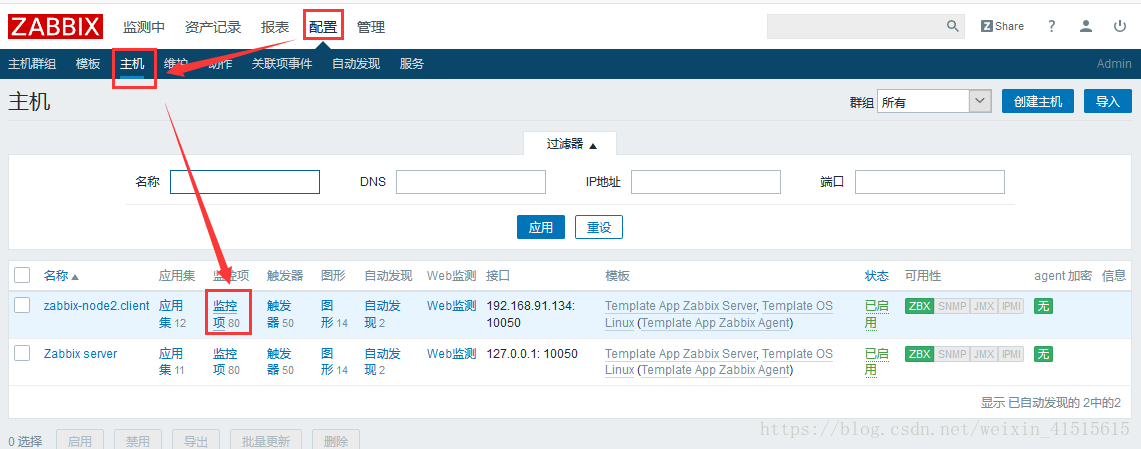The image size is (1141, 449).
Task: Check the Zabbix server row checkbox
Action: click(23, 354)
